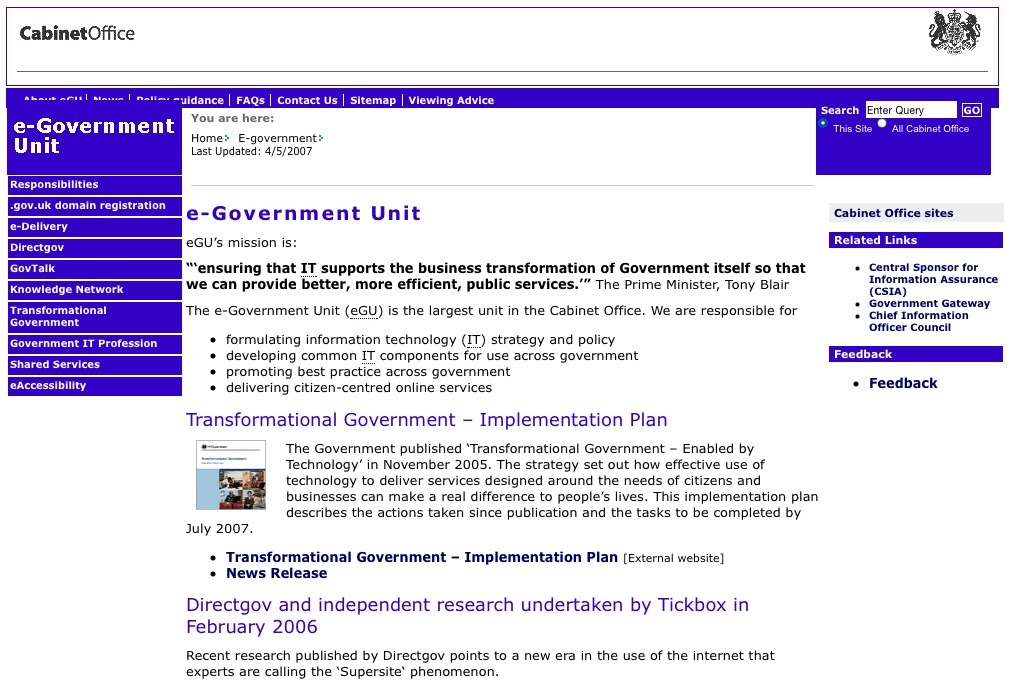Click the e-Government Unit sidebar heading

(x=94, y=135)
